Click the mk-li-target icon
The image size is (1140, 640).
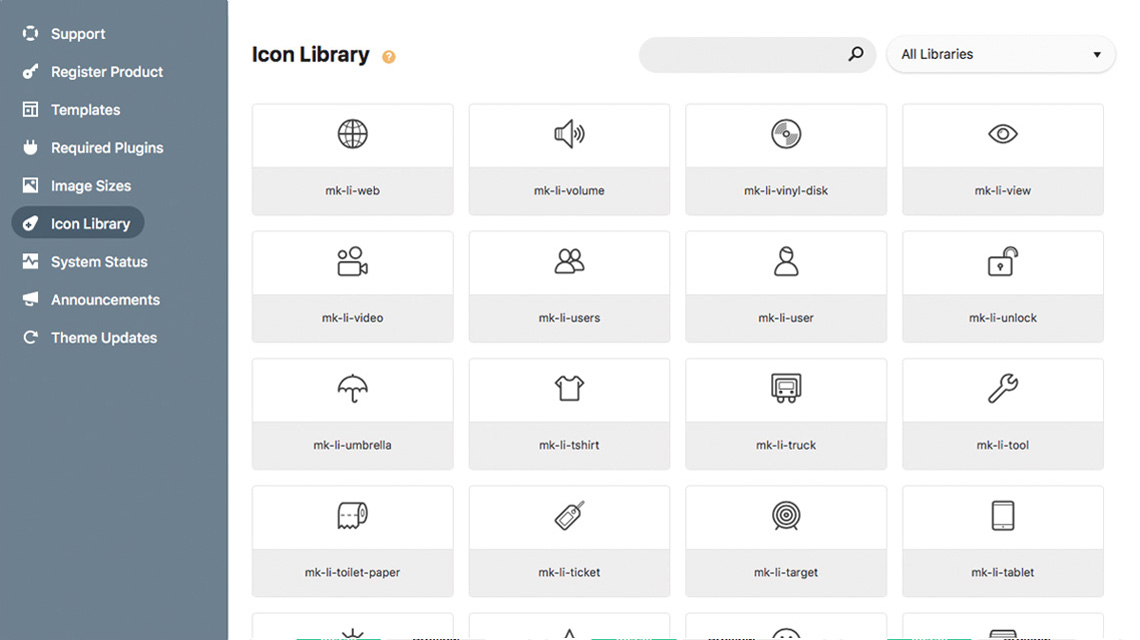(785, 516)
